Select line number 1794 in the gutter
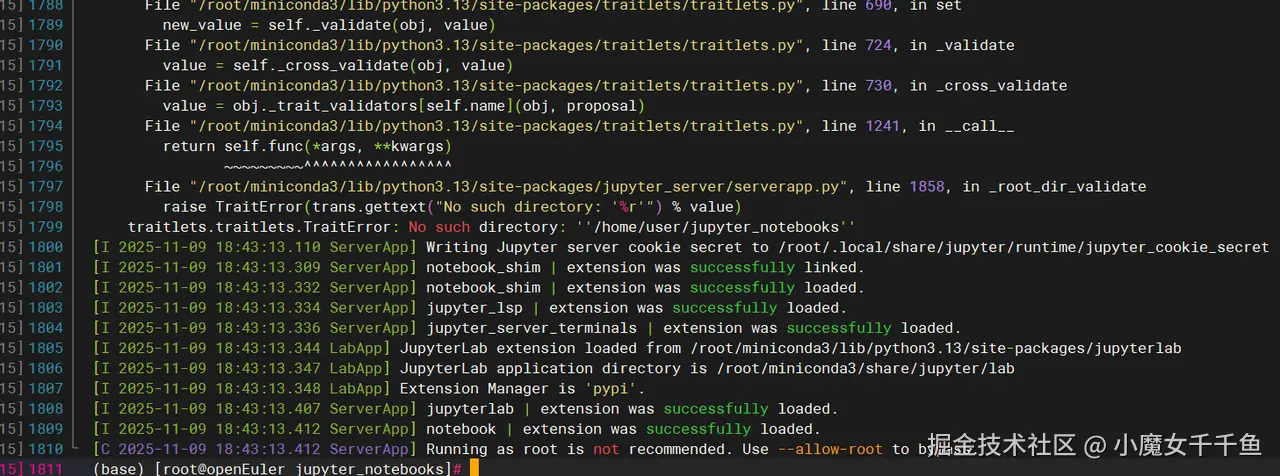The image size is (1280, 476). pos(45,126)
